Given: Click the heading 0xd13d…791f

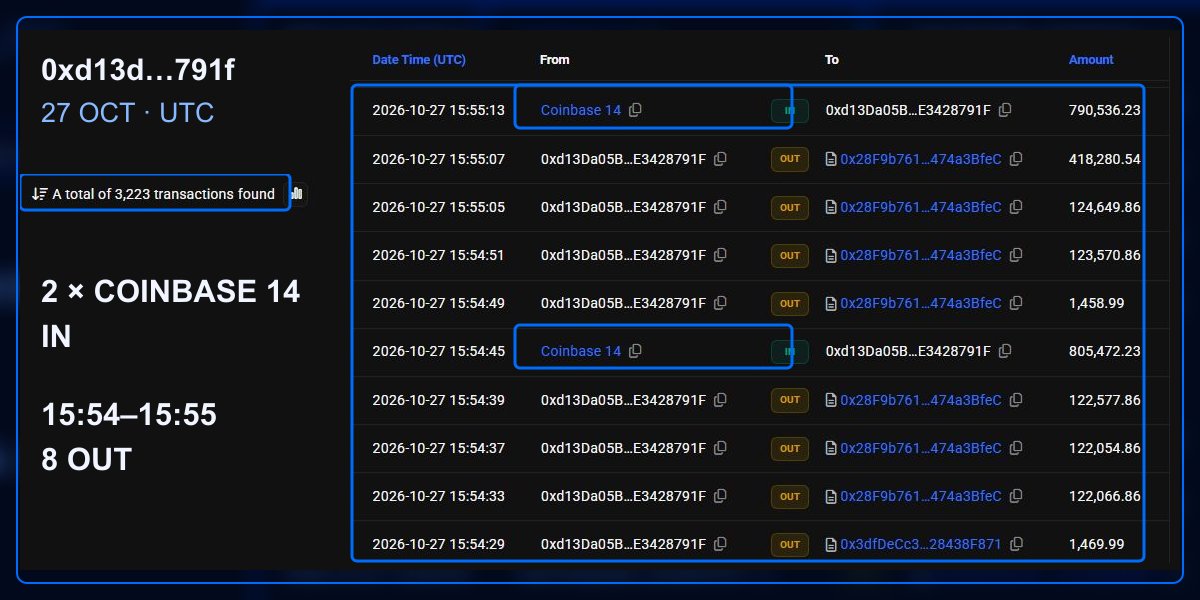Looking at the screenshot, I should [138, 71].
